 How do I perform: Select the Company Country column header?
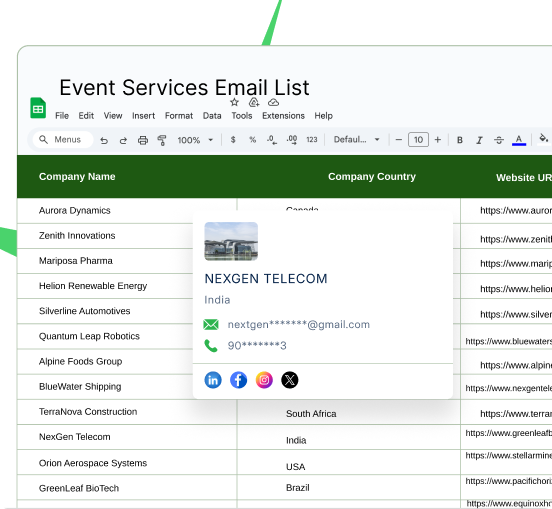tap(372, 177)
